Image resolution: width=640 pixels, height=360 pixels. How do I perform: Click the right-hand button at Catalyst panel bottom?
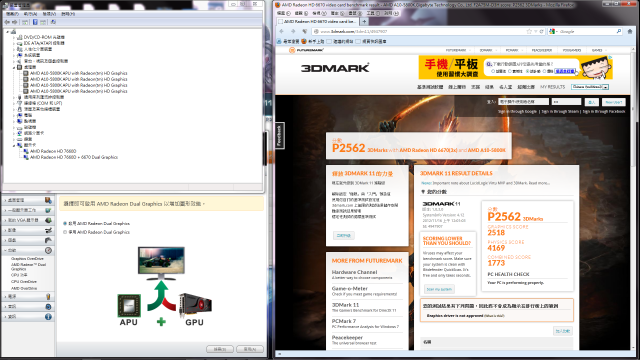[x=250, y=349]
